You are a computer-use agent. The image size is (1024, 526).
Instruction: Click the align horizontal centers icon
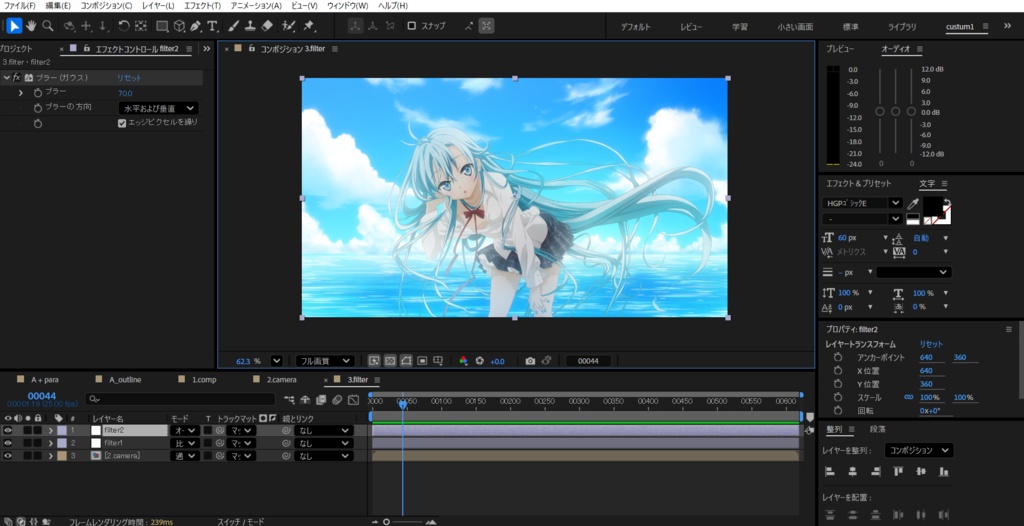click(x=852, y=471)
